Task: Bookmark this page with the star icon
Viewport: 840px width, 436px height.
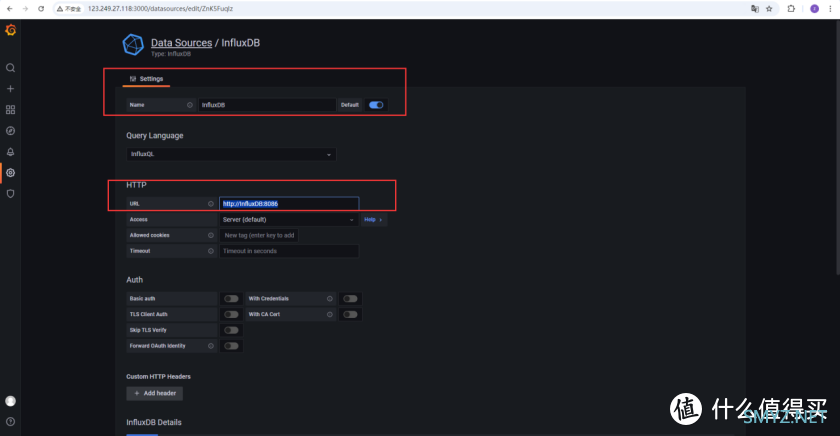Action: (769, 9)
